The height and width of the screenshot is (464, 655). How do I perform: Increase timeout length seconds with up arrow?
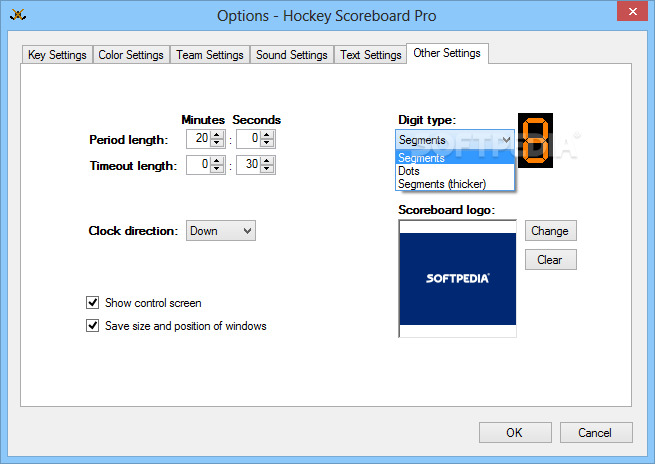point(267,160)
